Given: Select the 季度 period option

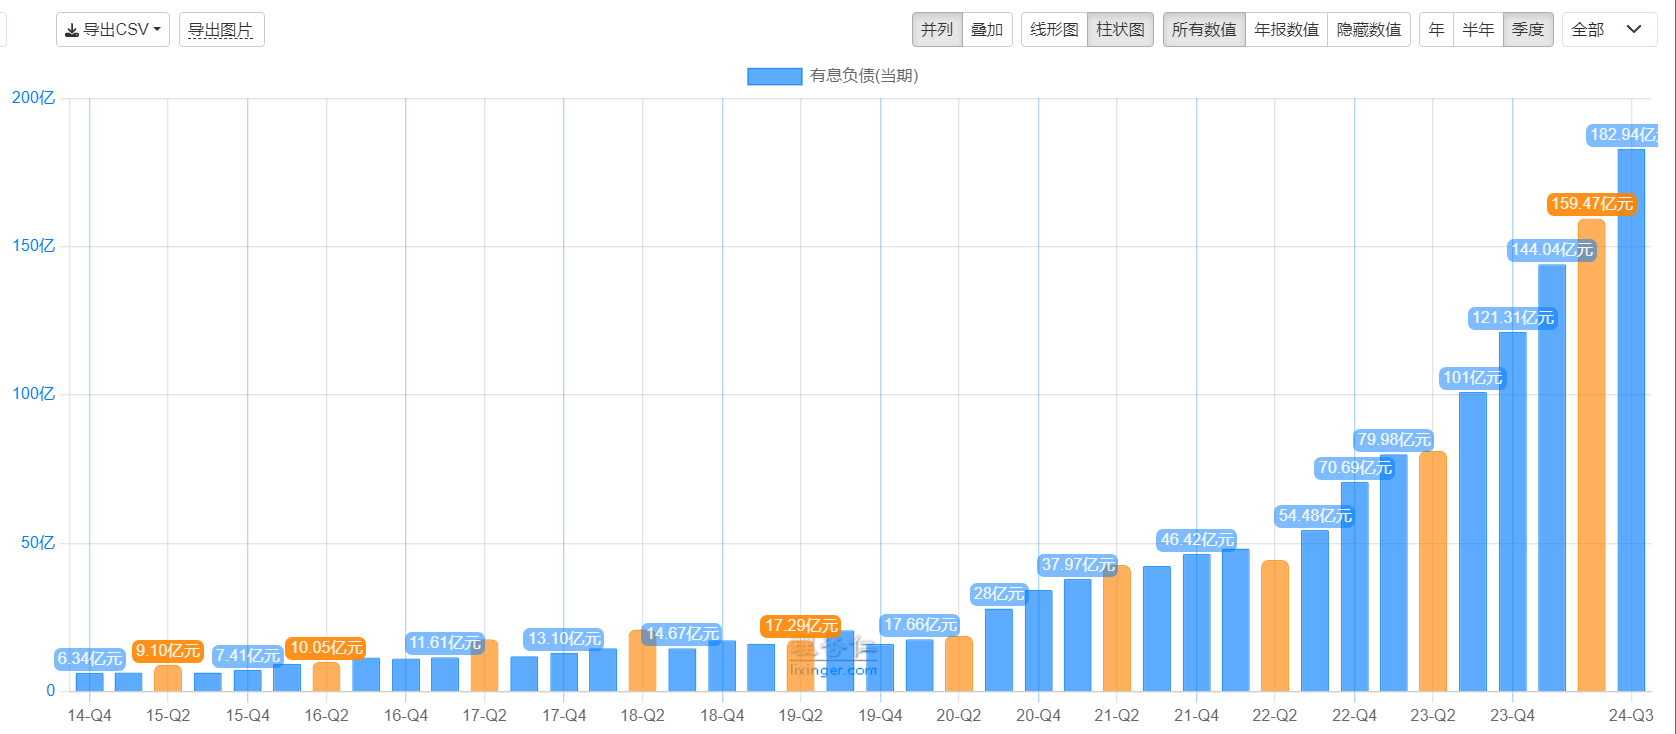Looking at the screenshot, I should [x=1528, y=30].
